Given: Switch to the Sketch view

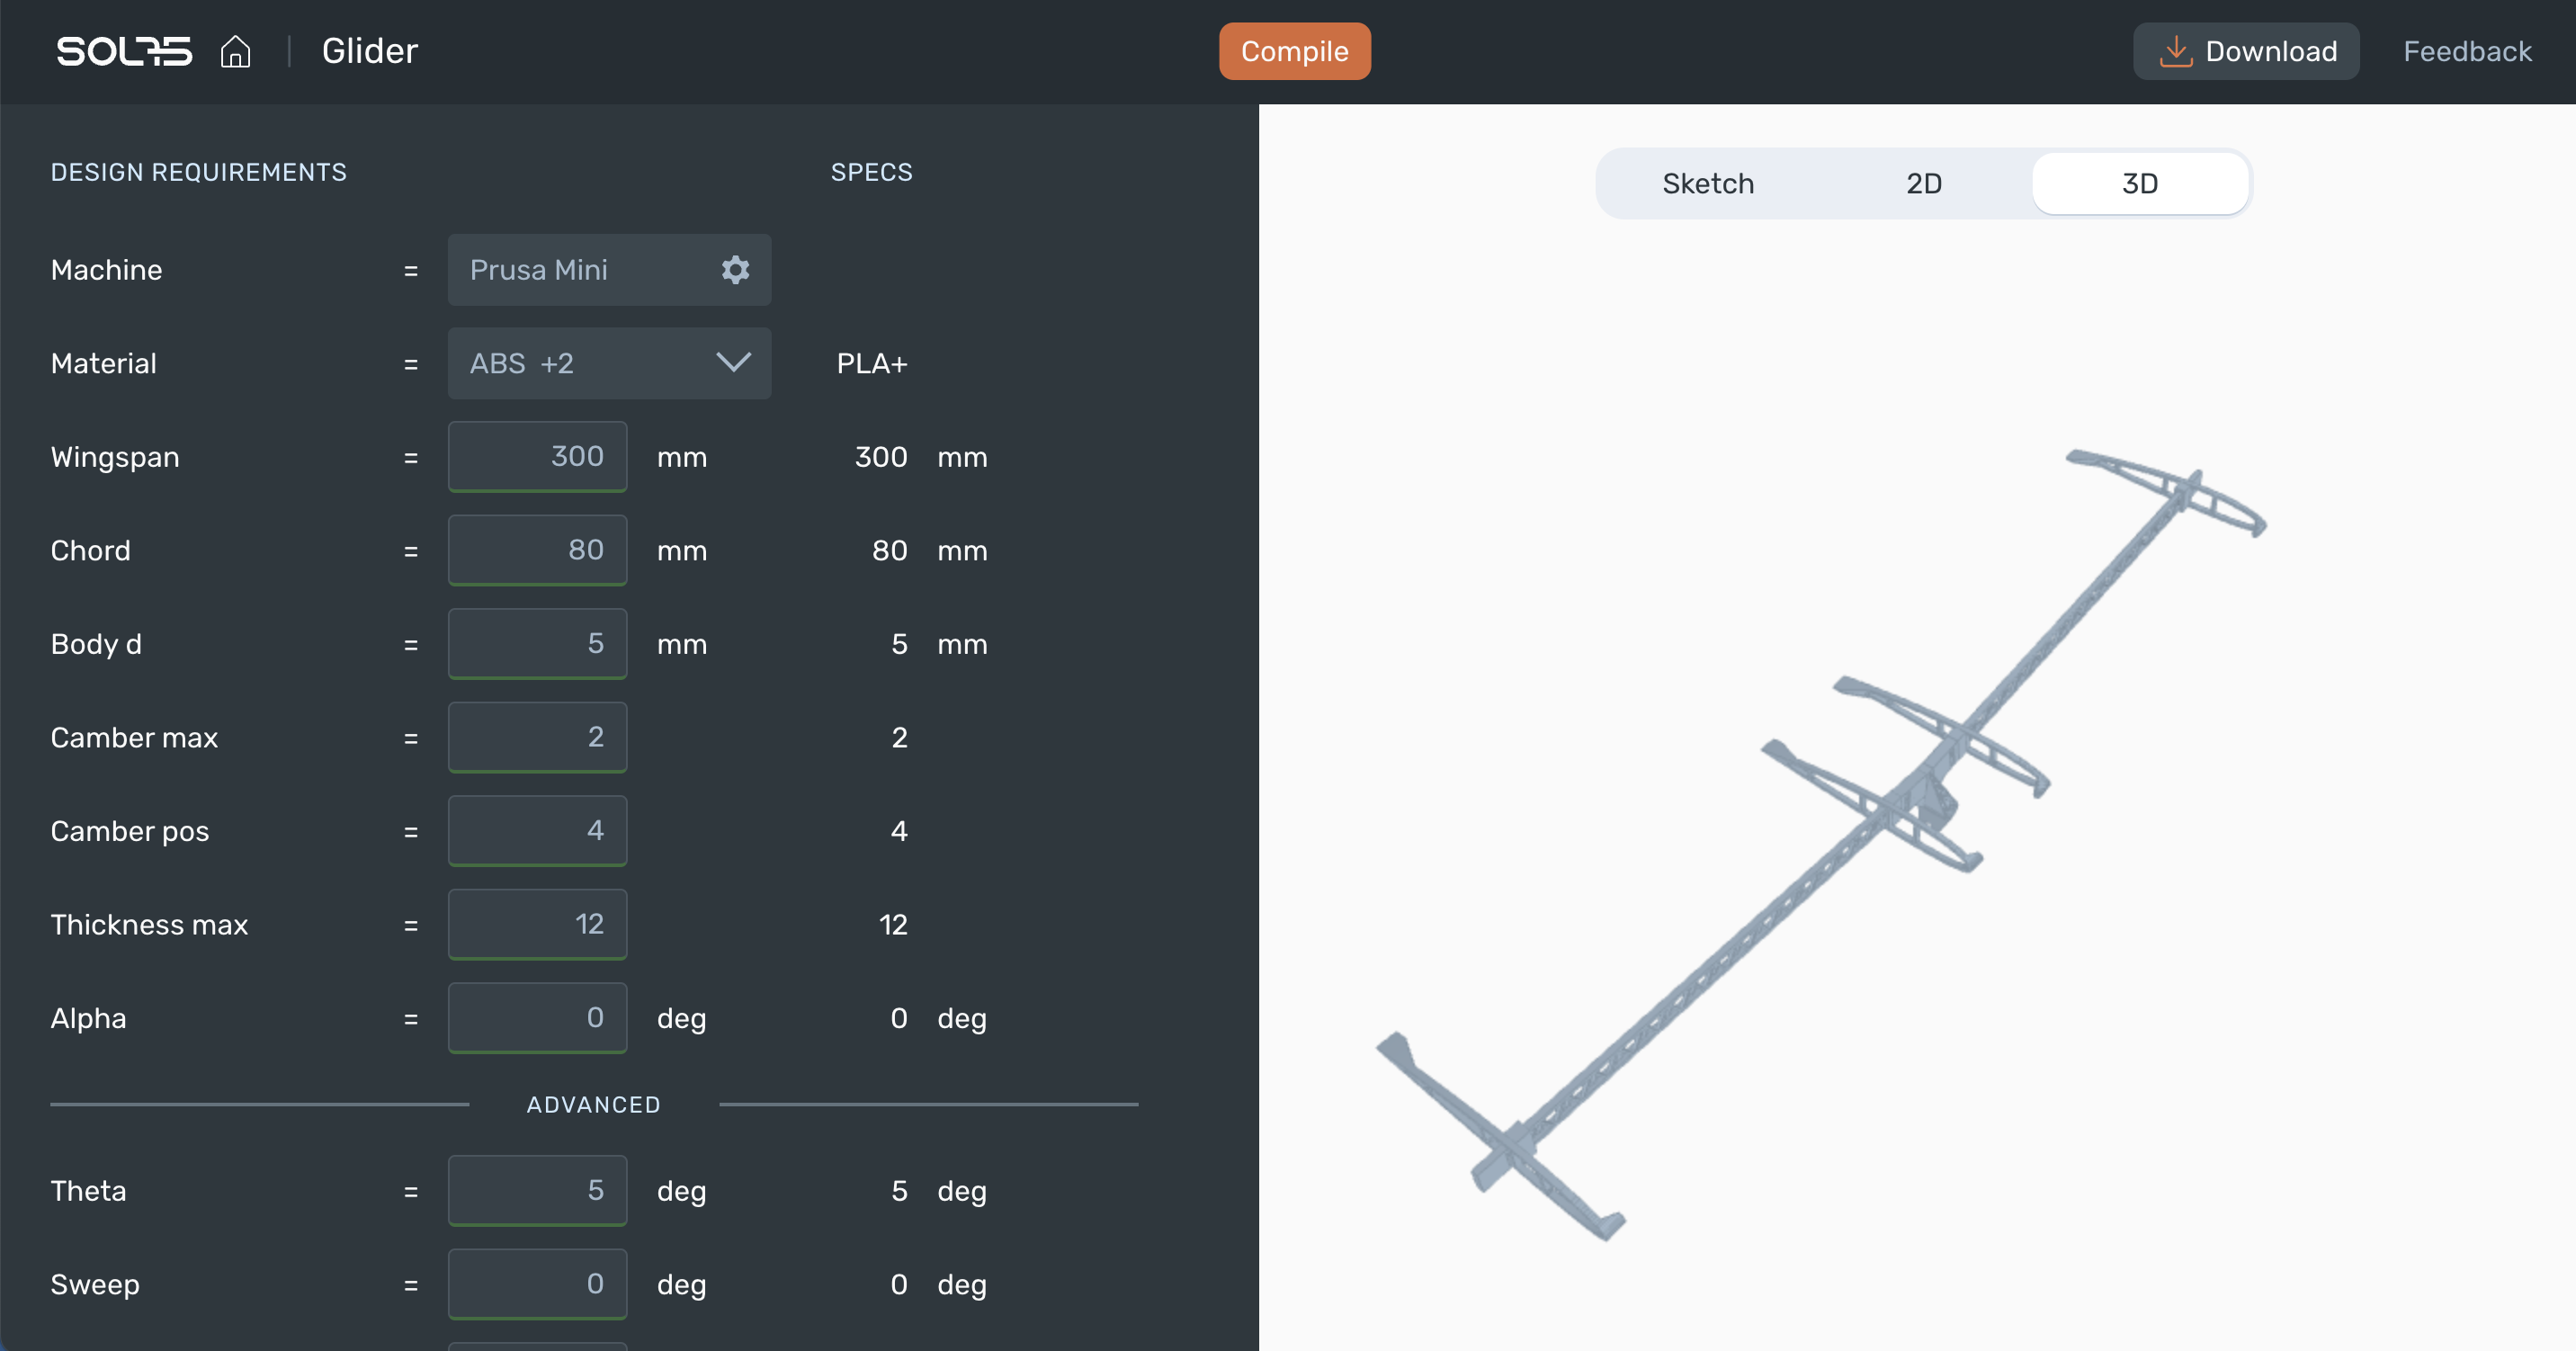Looking at the screenshot, I should (1708, 184).
